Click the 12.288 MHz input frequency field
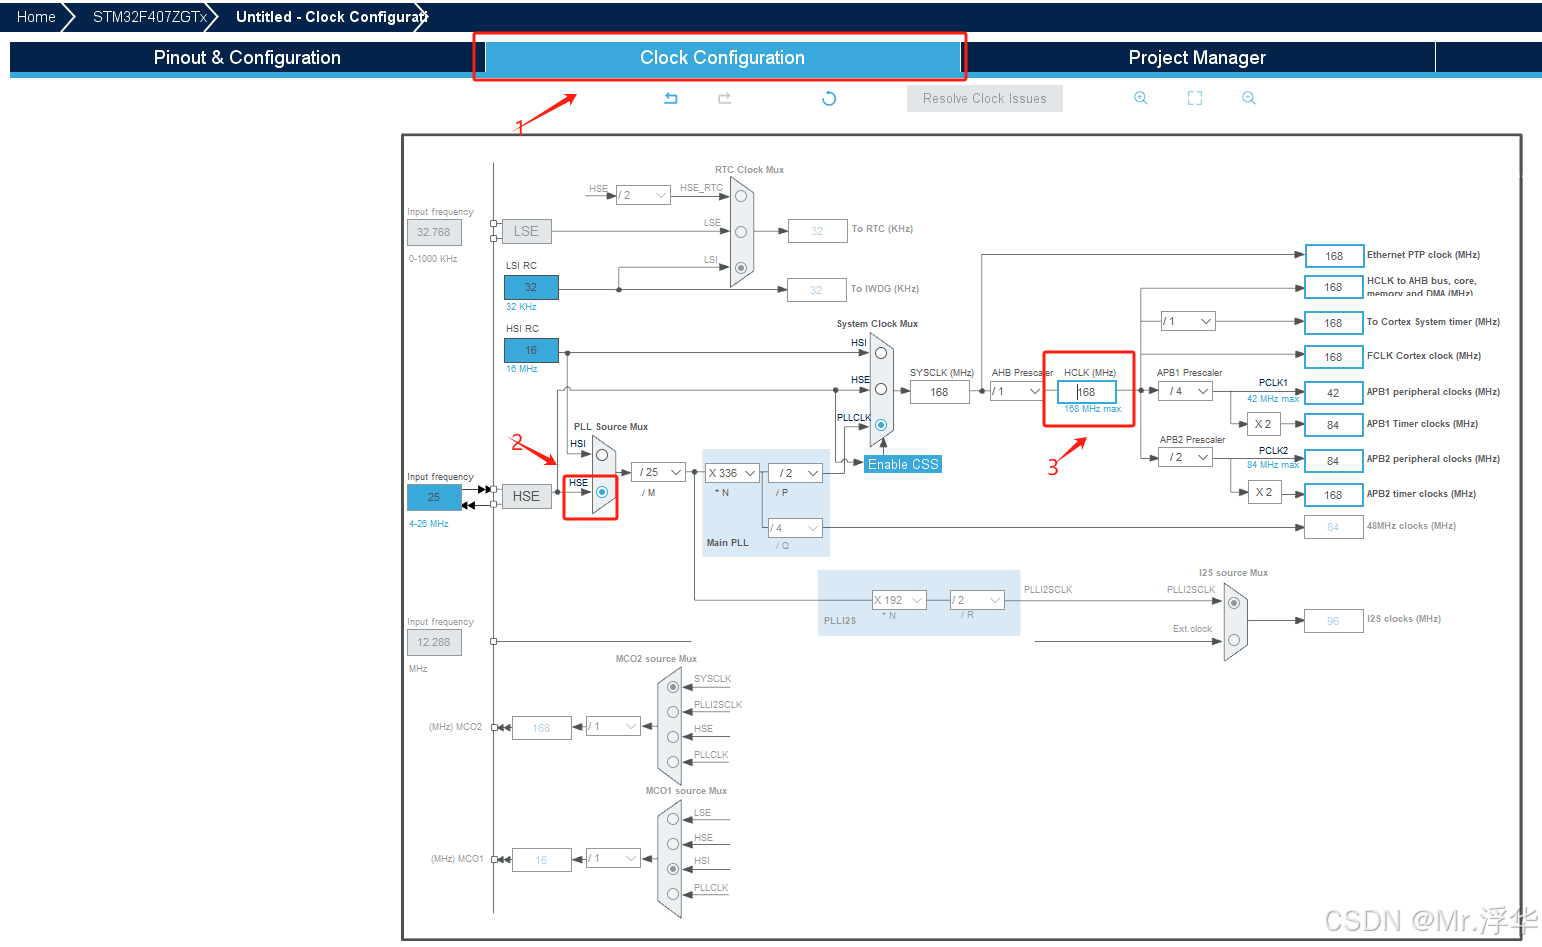The height and width of the screenshot is (947, 1542). (434, 642)
